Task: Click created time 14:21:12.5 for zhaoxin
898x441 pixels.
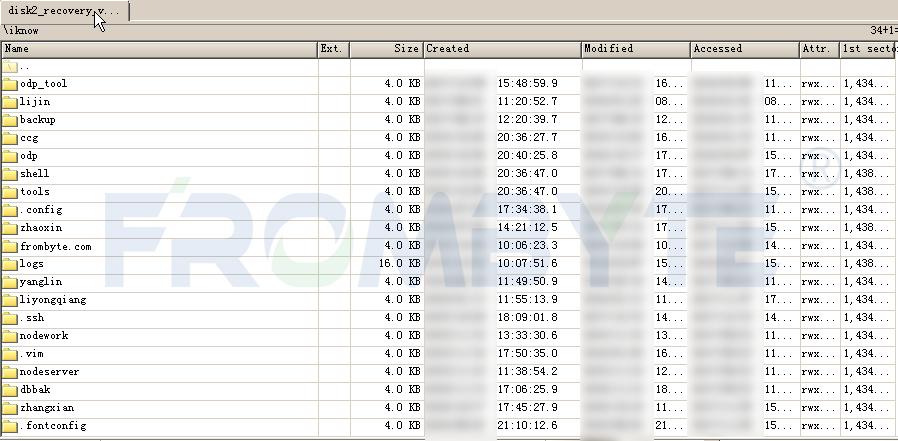Action: [x=527, y=228]
